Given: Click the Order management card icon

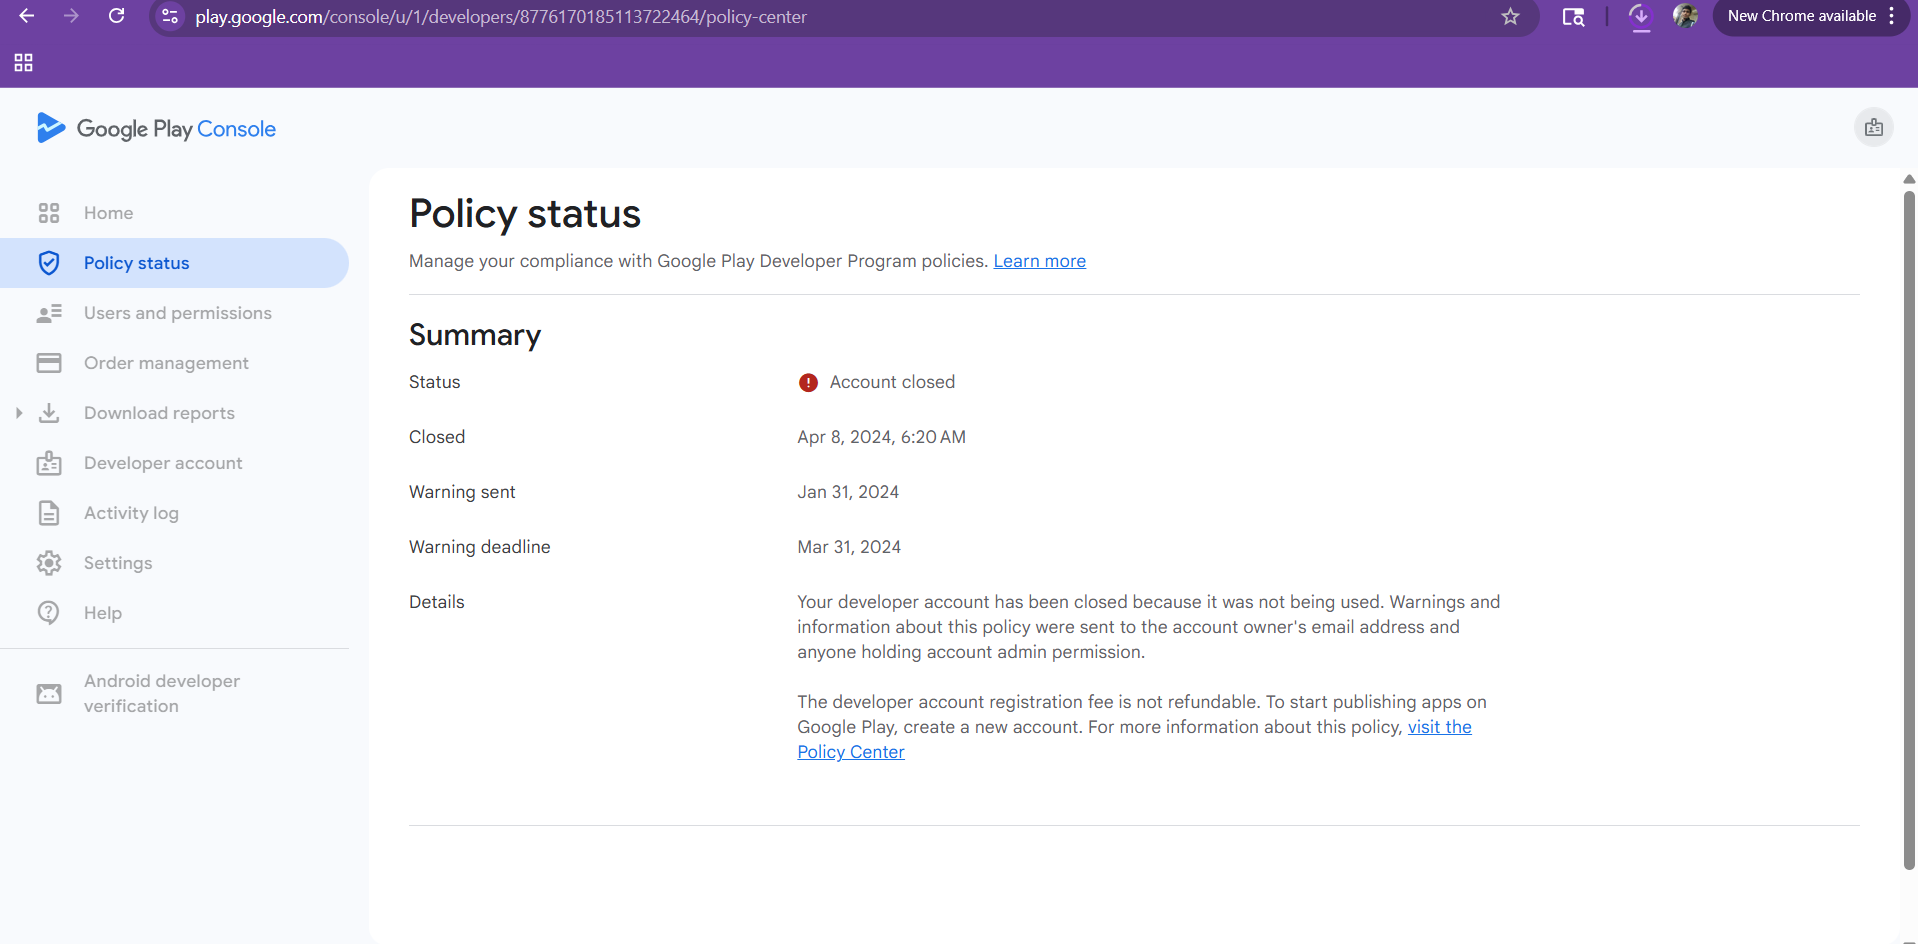Looking at the screenshot, I should click(49, 363).
